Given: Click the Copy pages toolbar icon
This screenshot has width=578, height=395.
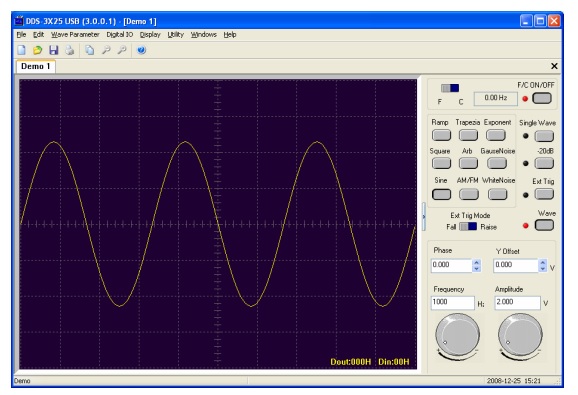Looking at the screenshot, I should [x=90, y=50].
